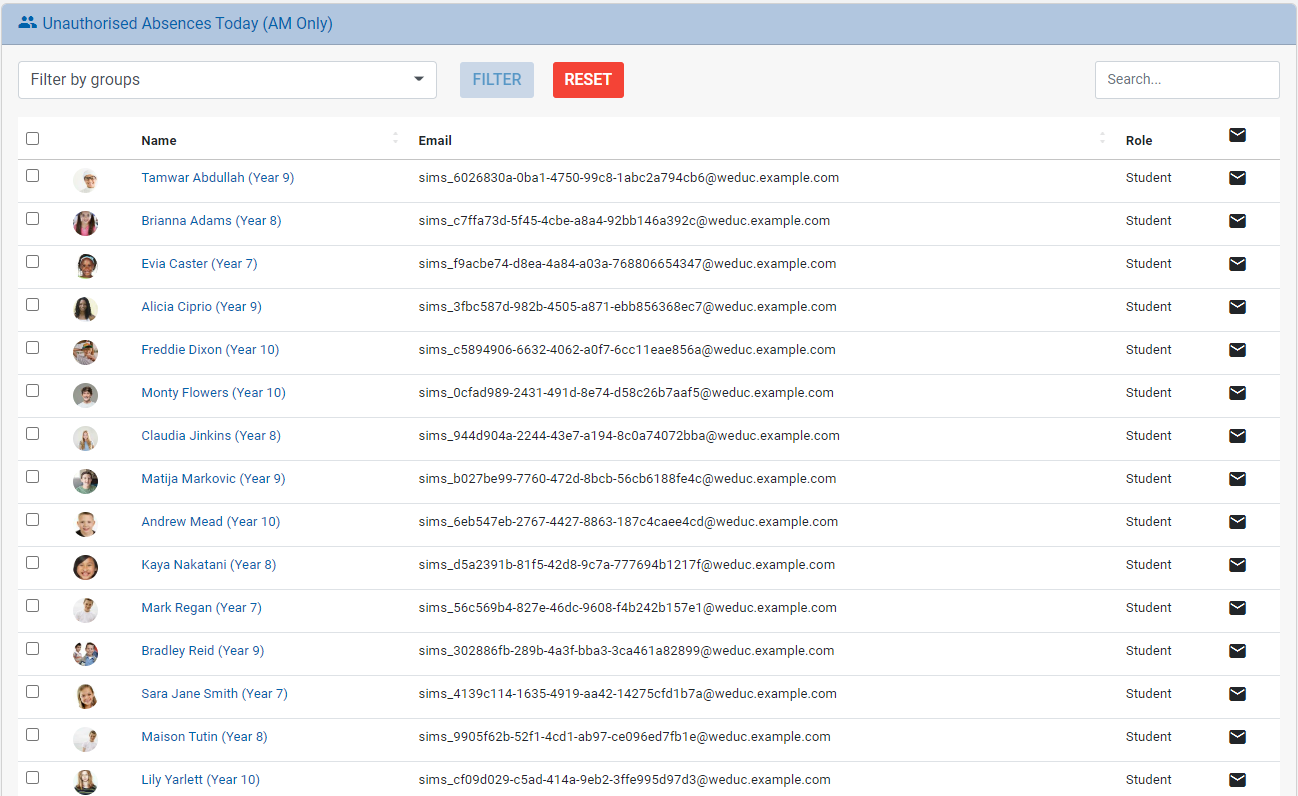Open the Filter by groups dropdown
This screenshot has height=796, width=1298.
[x=227, y=80]
